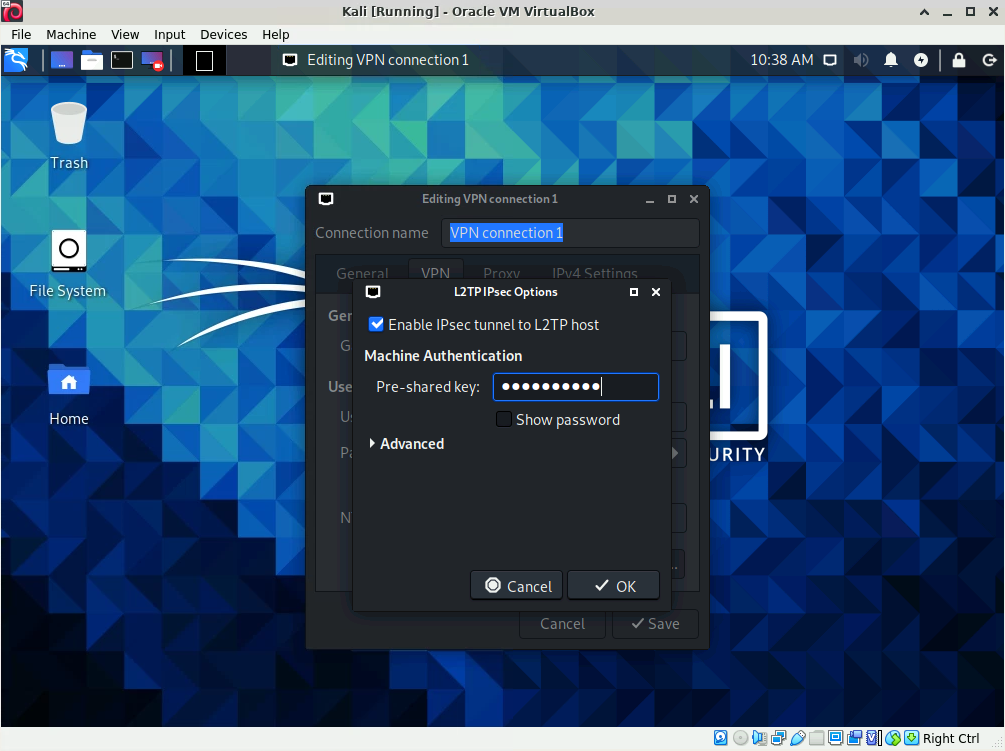Open the file manager panel launcher
Image resolution: width=1005 pixels, height=751 pixels.
click(x=92, y=60)
